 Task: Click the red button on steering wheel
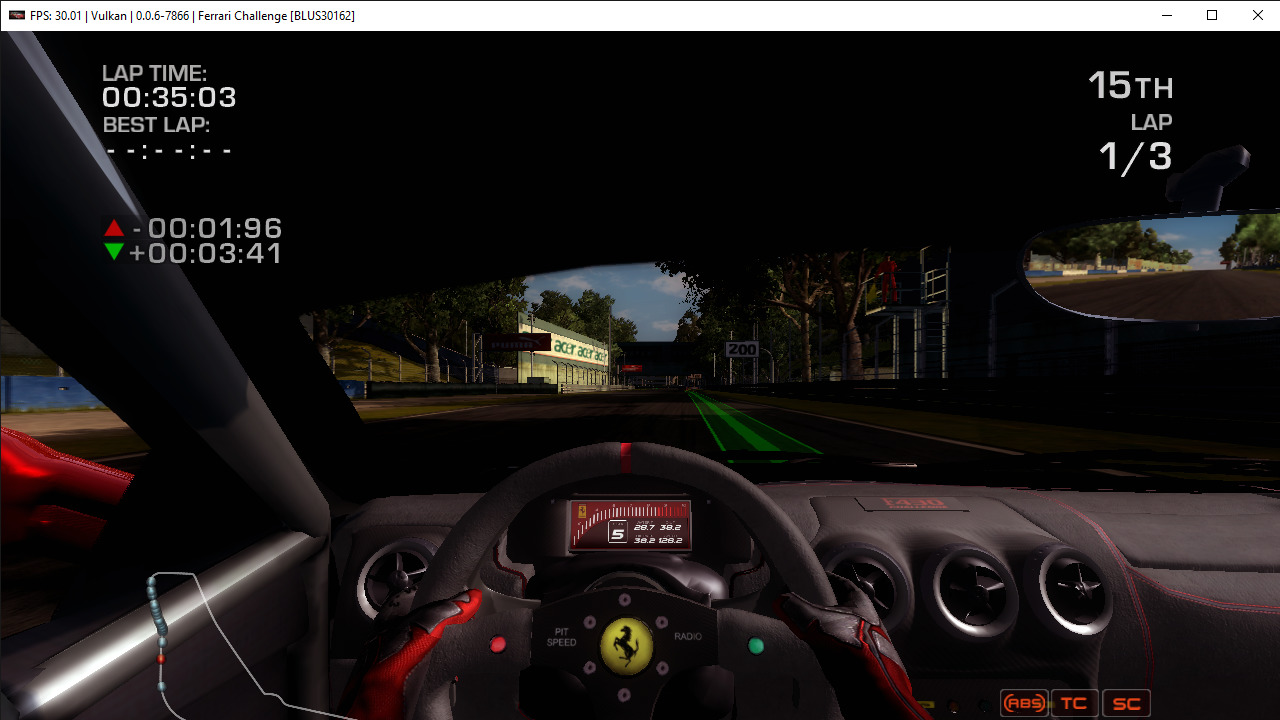pos(498,645)
